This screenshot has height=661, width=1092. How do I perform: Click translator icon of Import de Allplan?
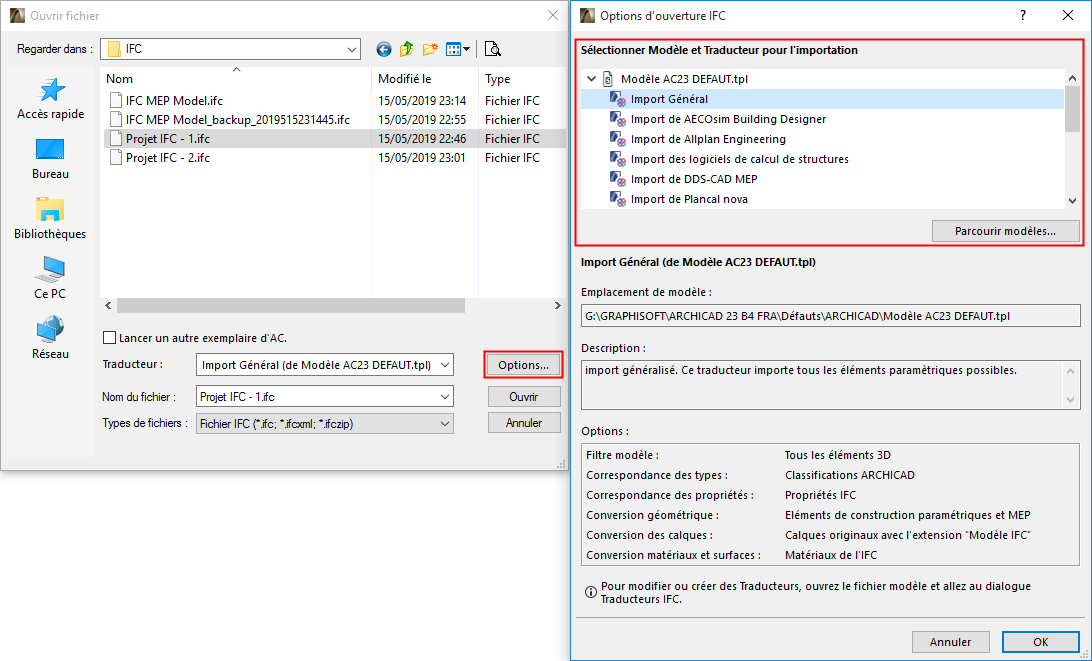click(x=618, y=139)
